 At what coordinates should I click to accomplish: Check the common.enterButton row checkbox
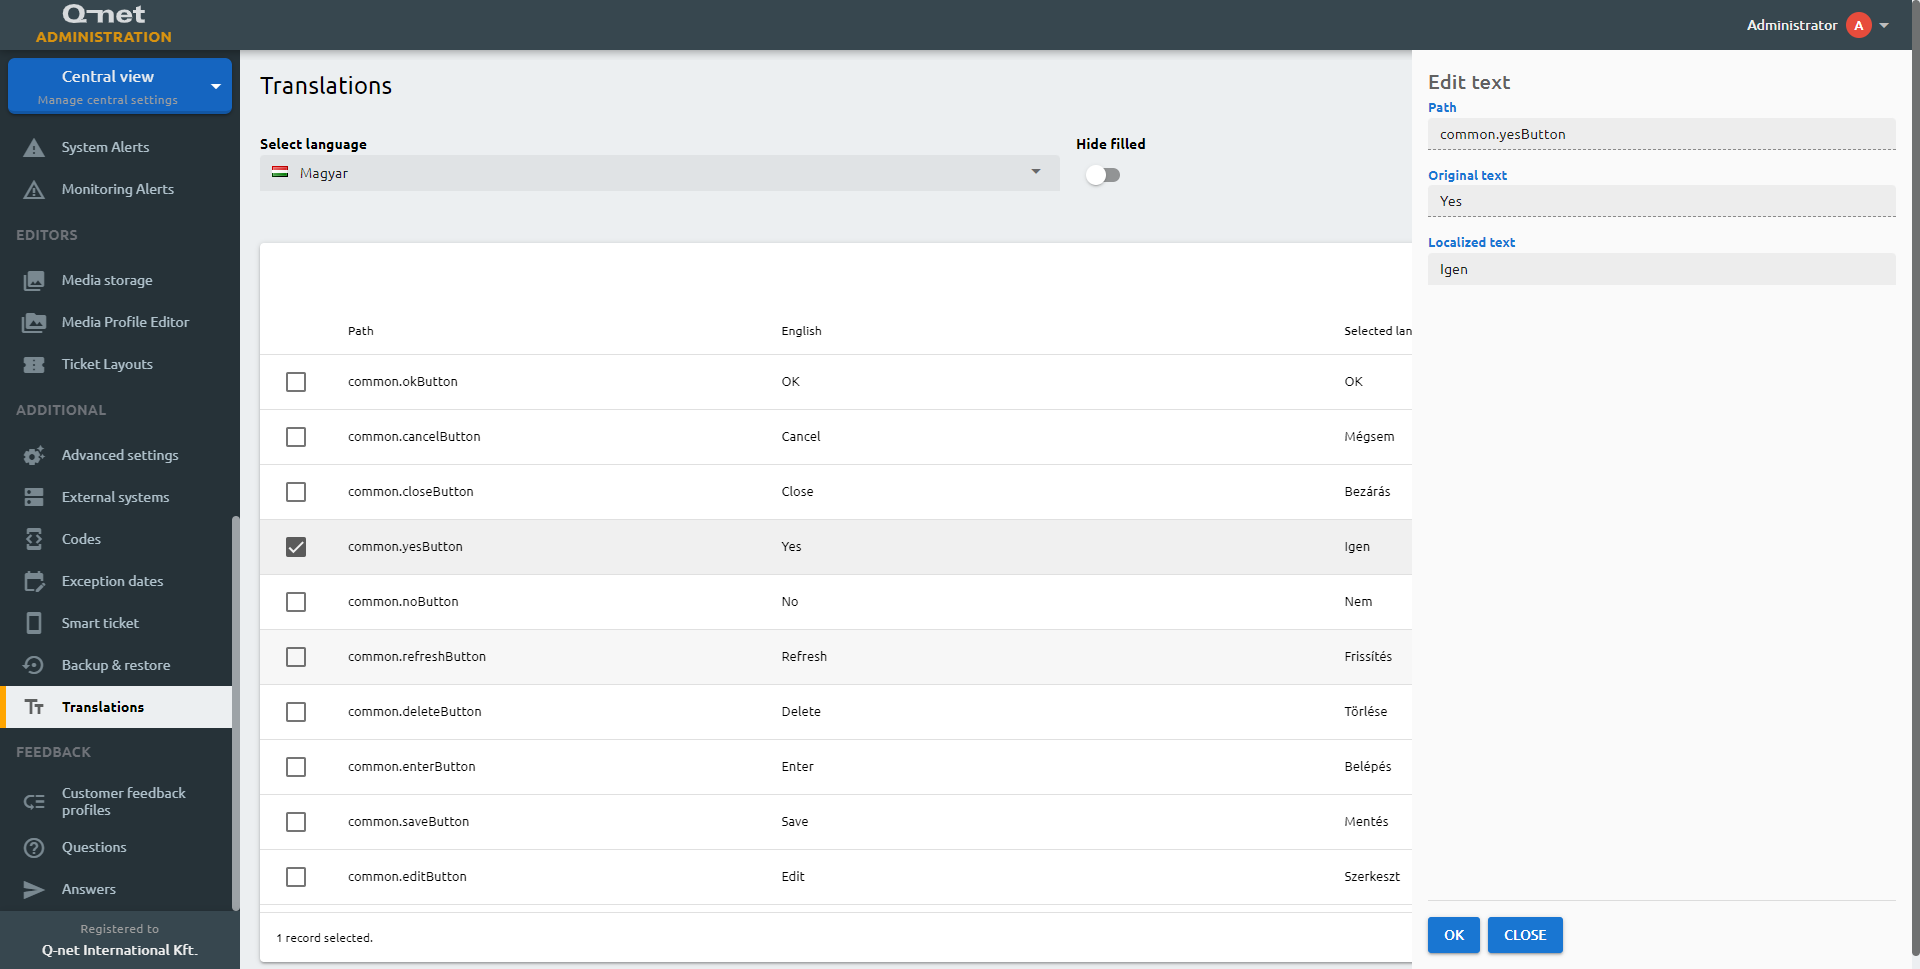[x=296, y=767]
